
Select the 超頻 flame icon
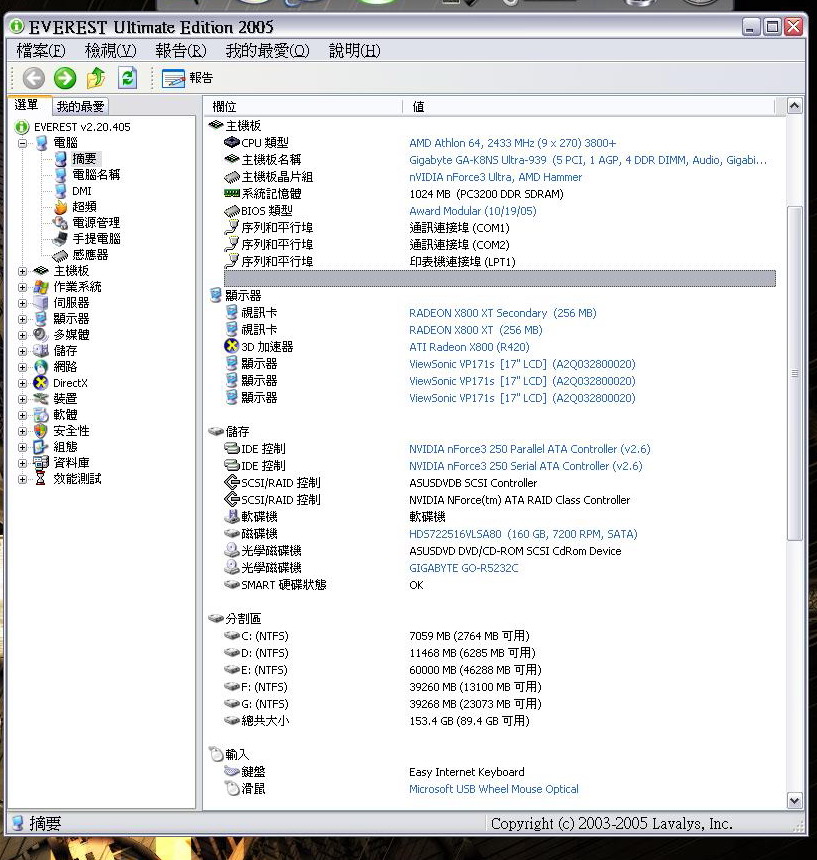click(60, 207)
